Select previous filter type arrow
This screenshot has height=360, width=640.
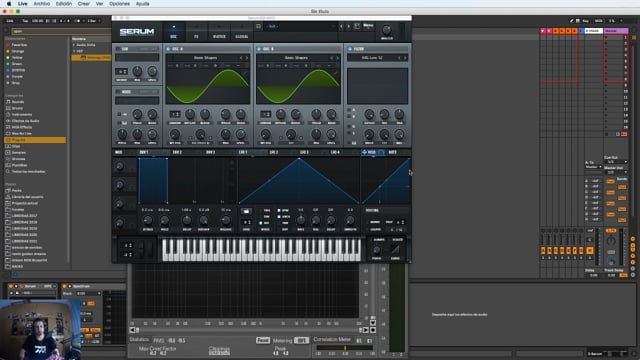pyautogui.click(x=400, y=58)
